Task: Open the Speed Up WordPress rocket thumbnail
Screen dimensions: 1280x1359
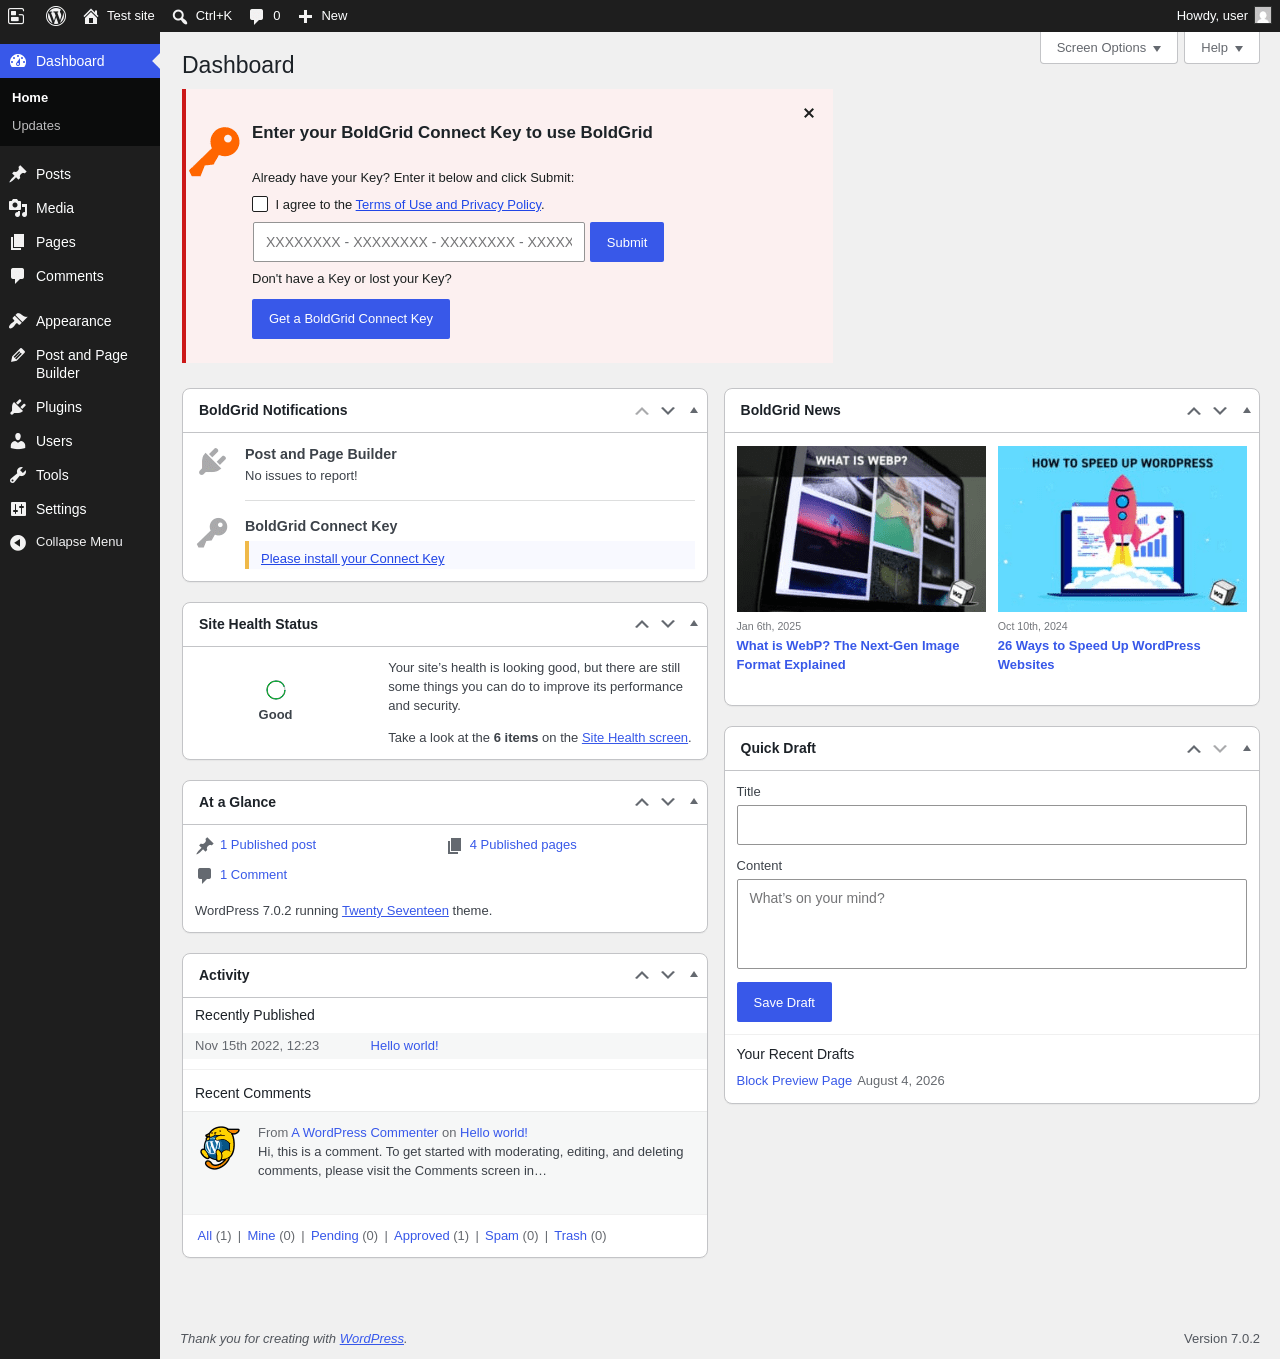Action: (1122, 529)
